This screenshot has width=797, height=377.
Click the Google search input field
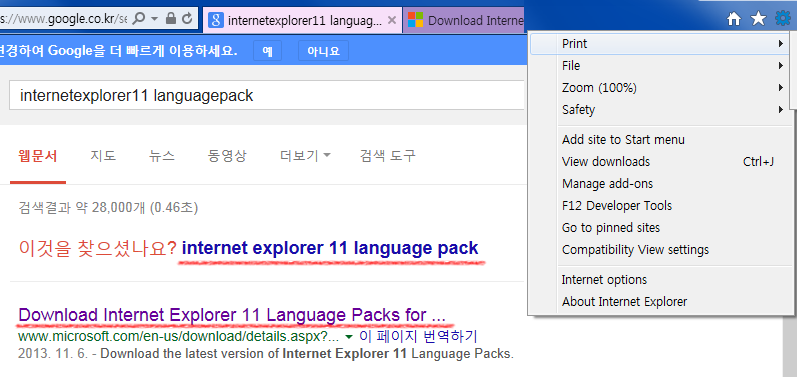267,95
